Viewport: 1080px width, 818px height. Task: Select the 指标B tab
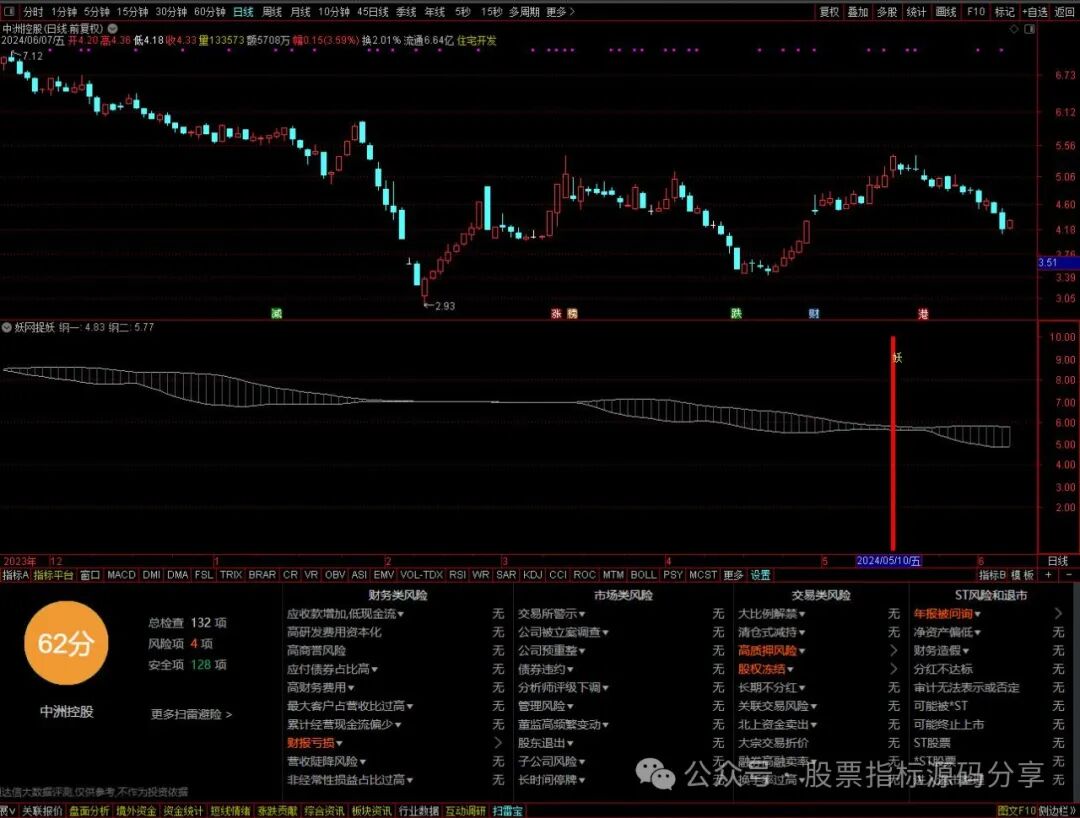pyautogui.click(x=992, y=575)
